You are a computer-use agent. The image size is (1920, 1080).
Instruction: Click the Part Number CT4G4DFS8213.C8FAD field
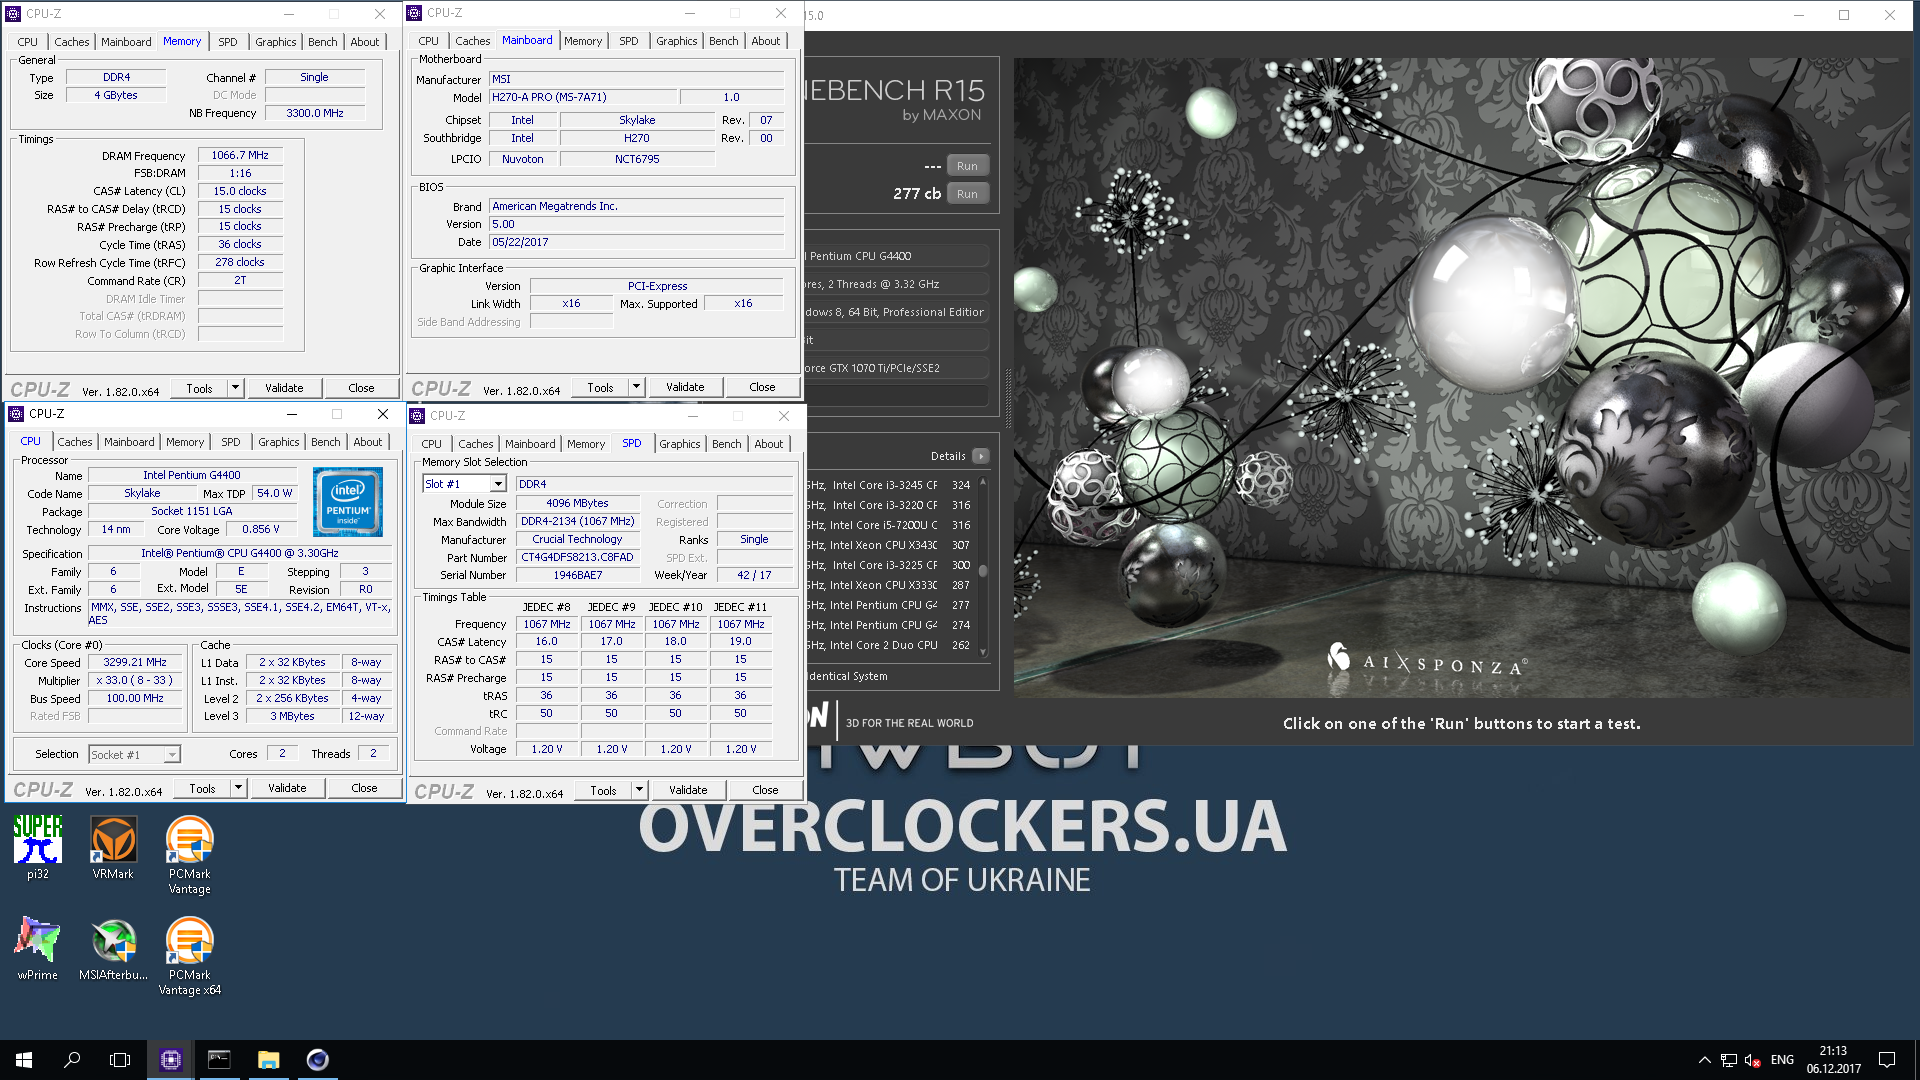click(x=577, y=557)
